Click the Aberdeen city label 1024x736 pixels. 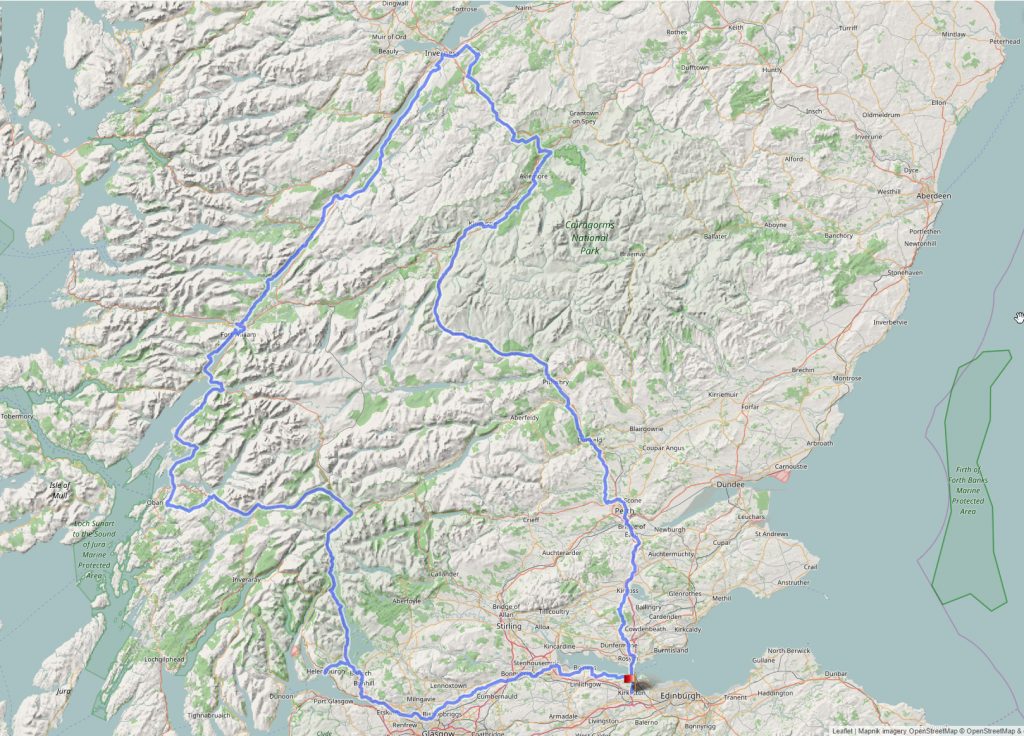pyautogui.click(x=934, y=196)
